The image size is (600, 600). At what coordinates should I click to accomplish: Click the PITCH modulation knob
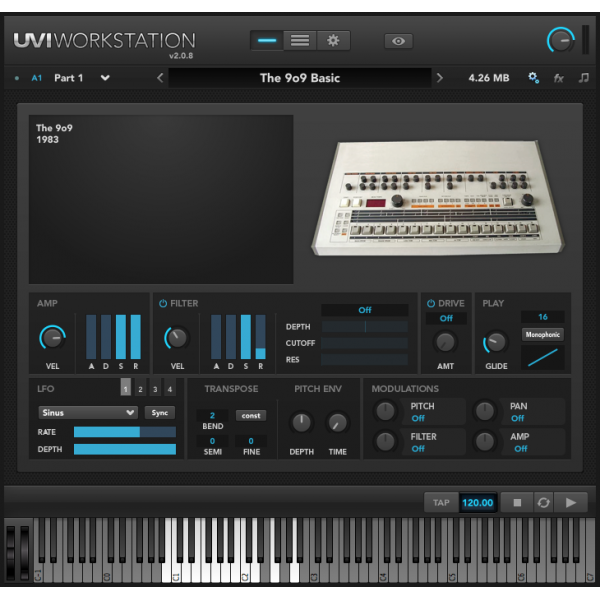coord(386,411)
